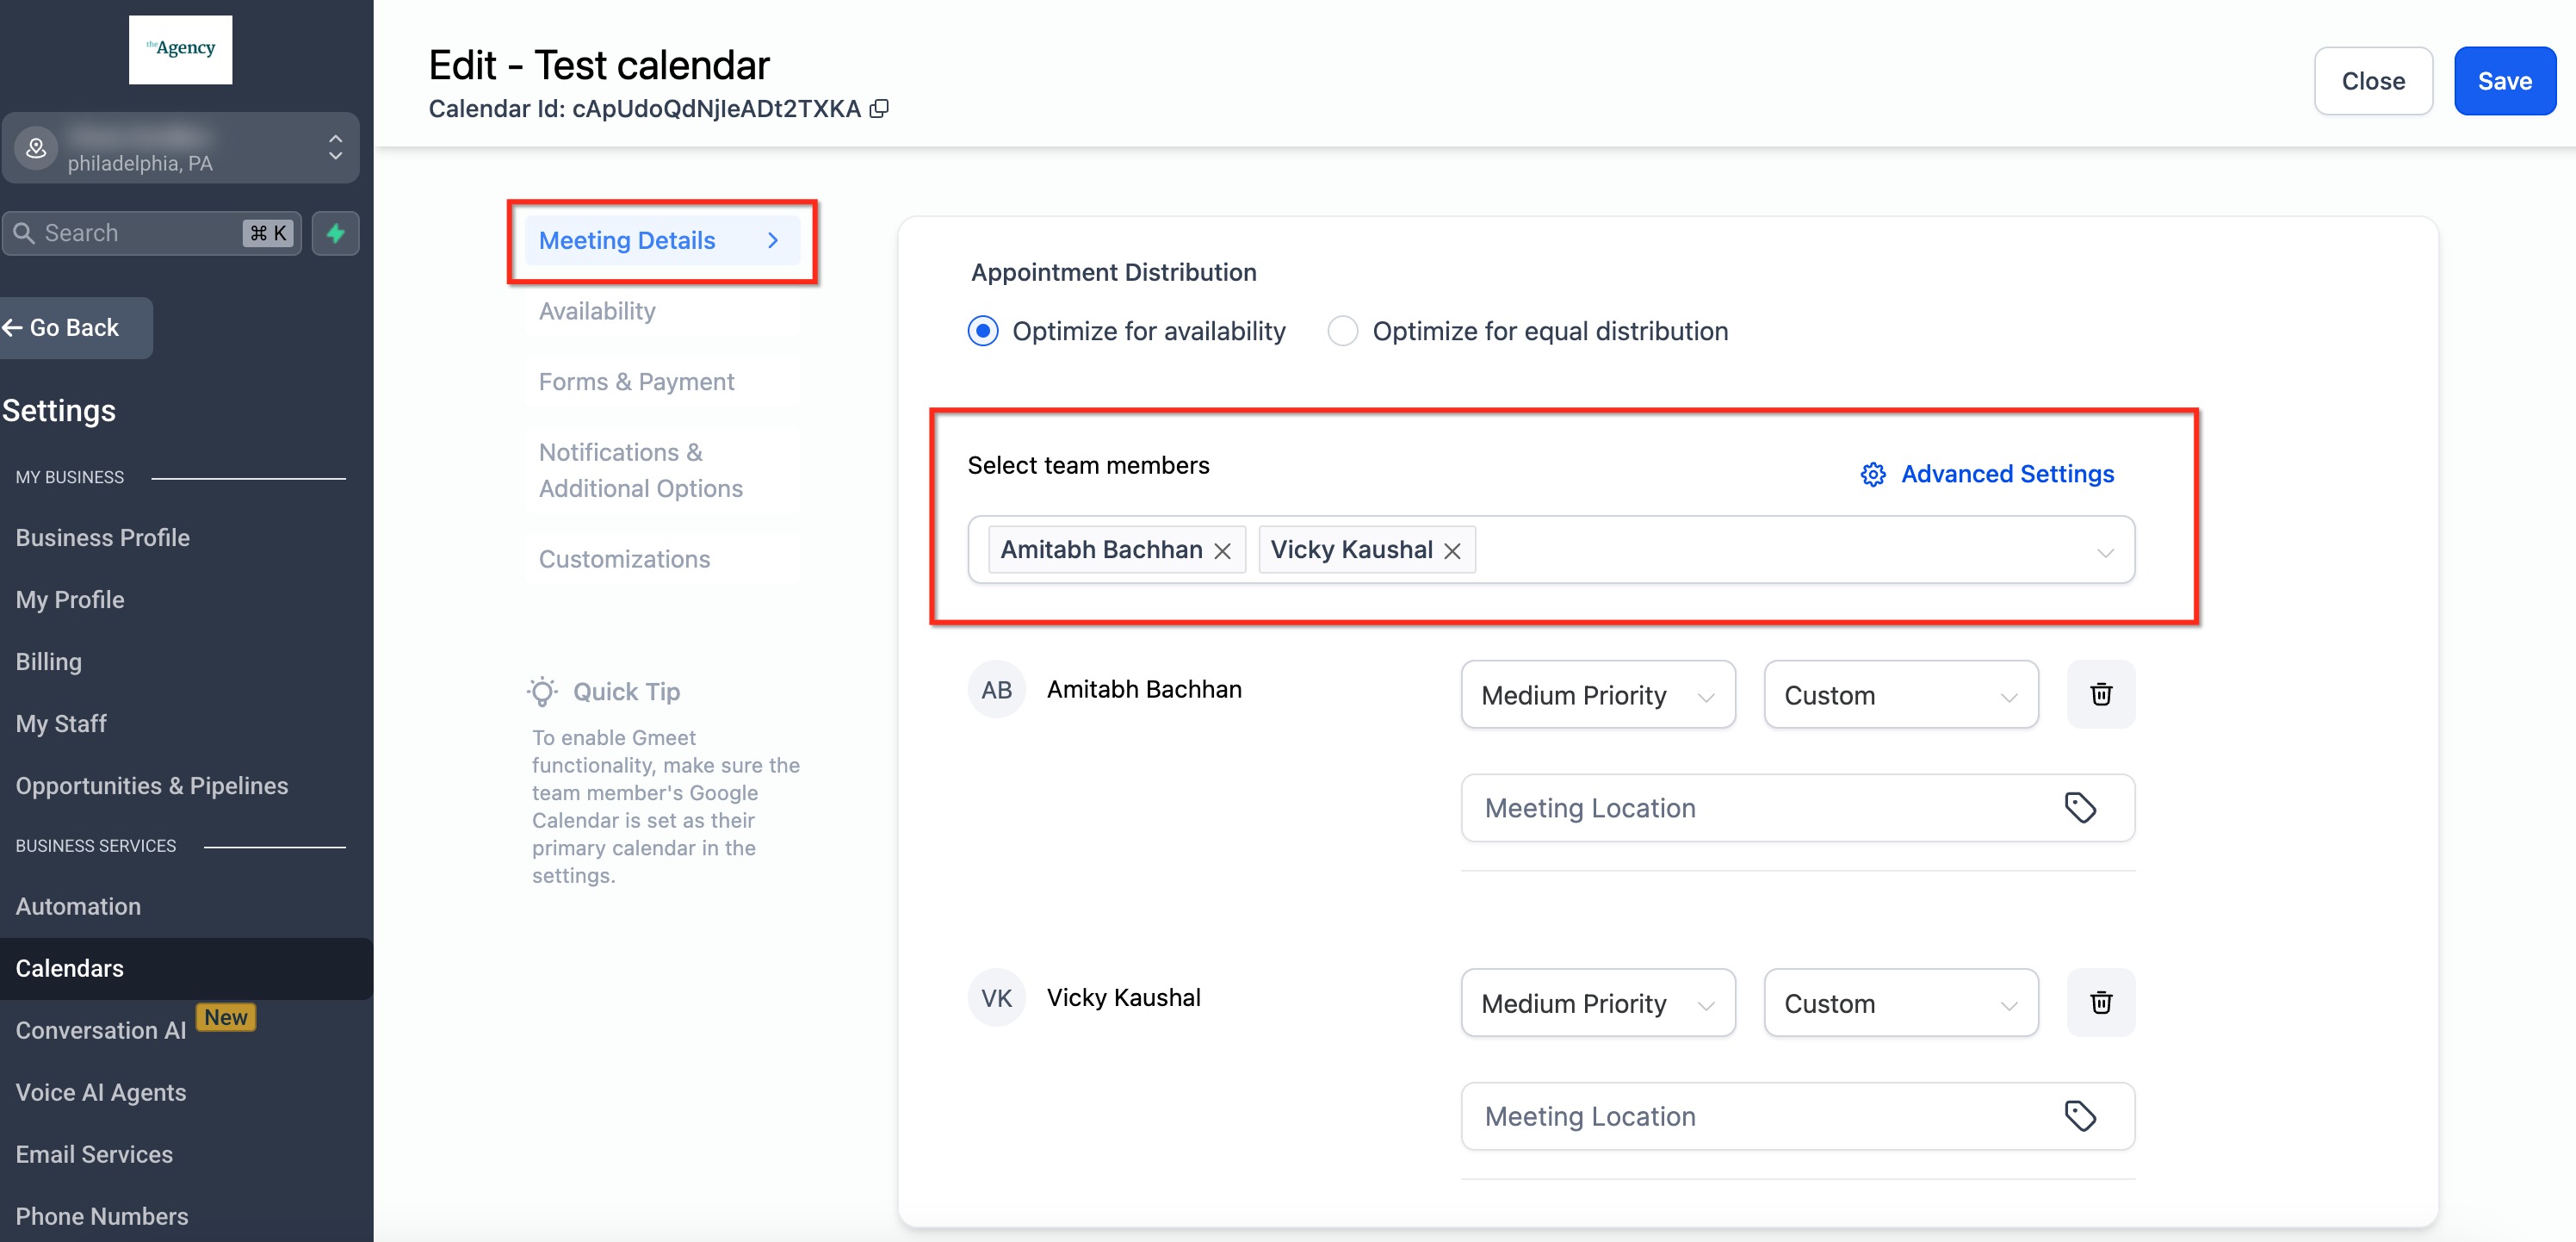Switch to the Availability tab
Viewport: 2576px width, 1242px height.
[597, 311]
